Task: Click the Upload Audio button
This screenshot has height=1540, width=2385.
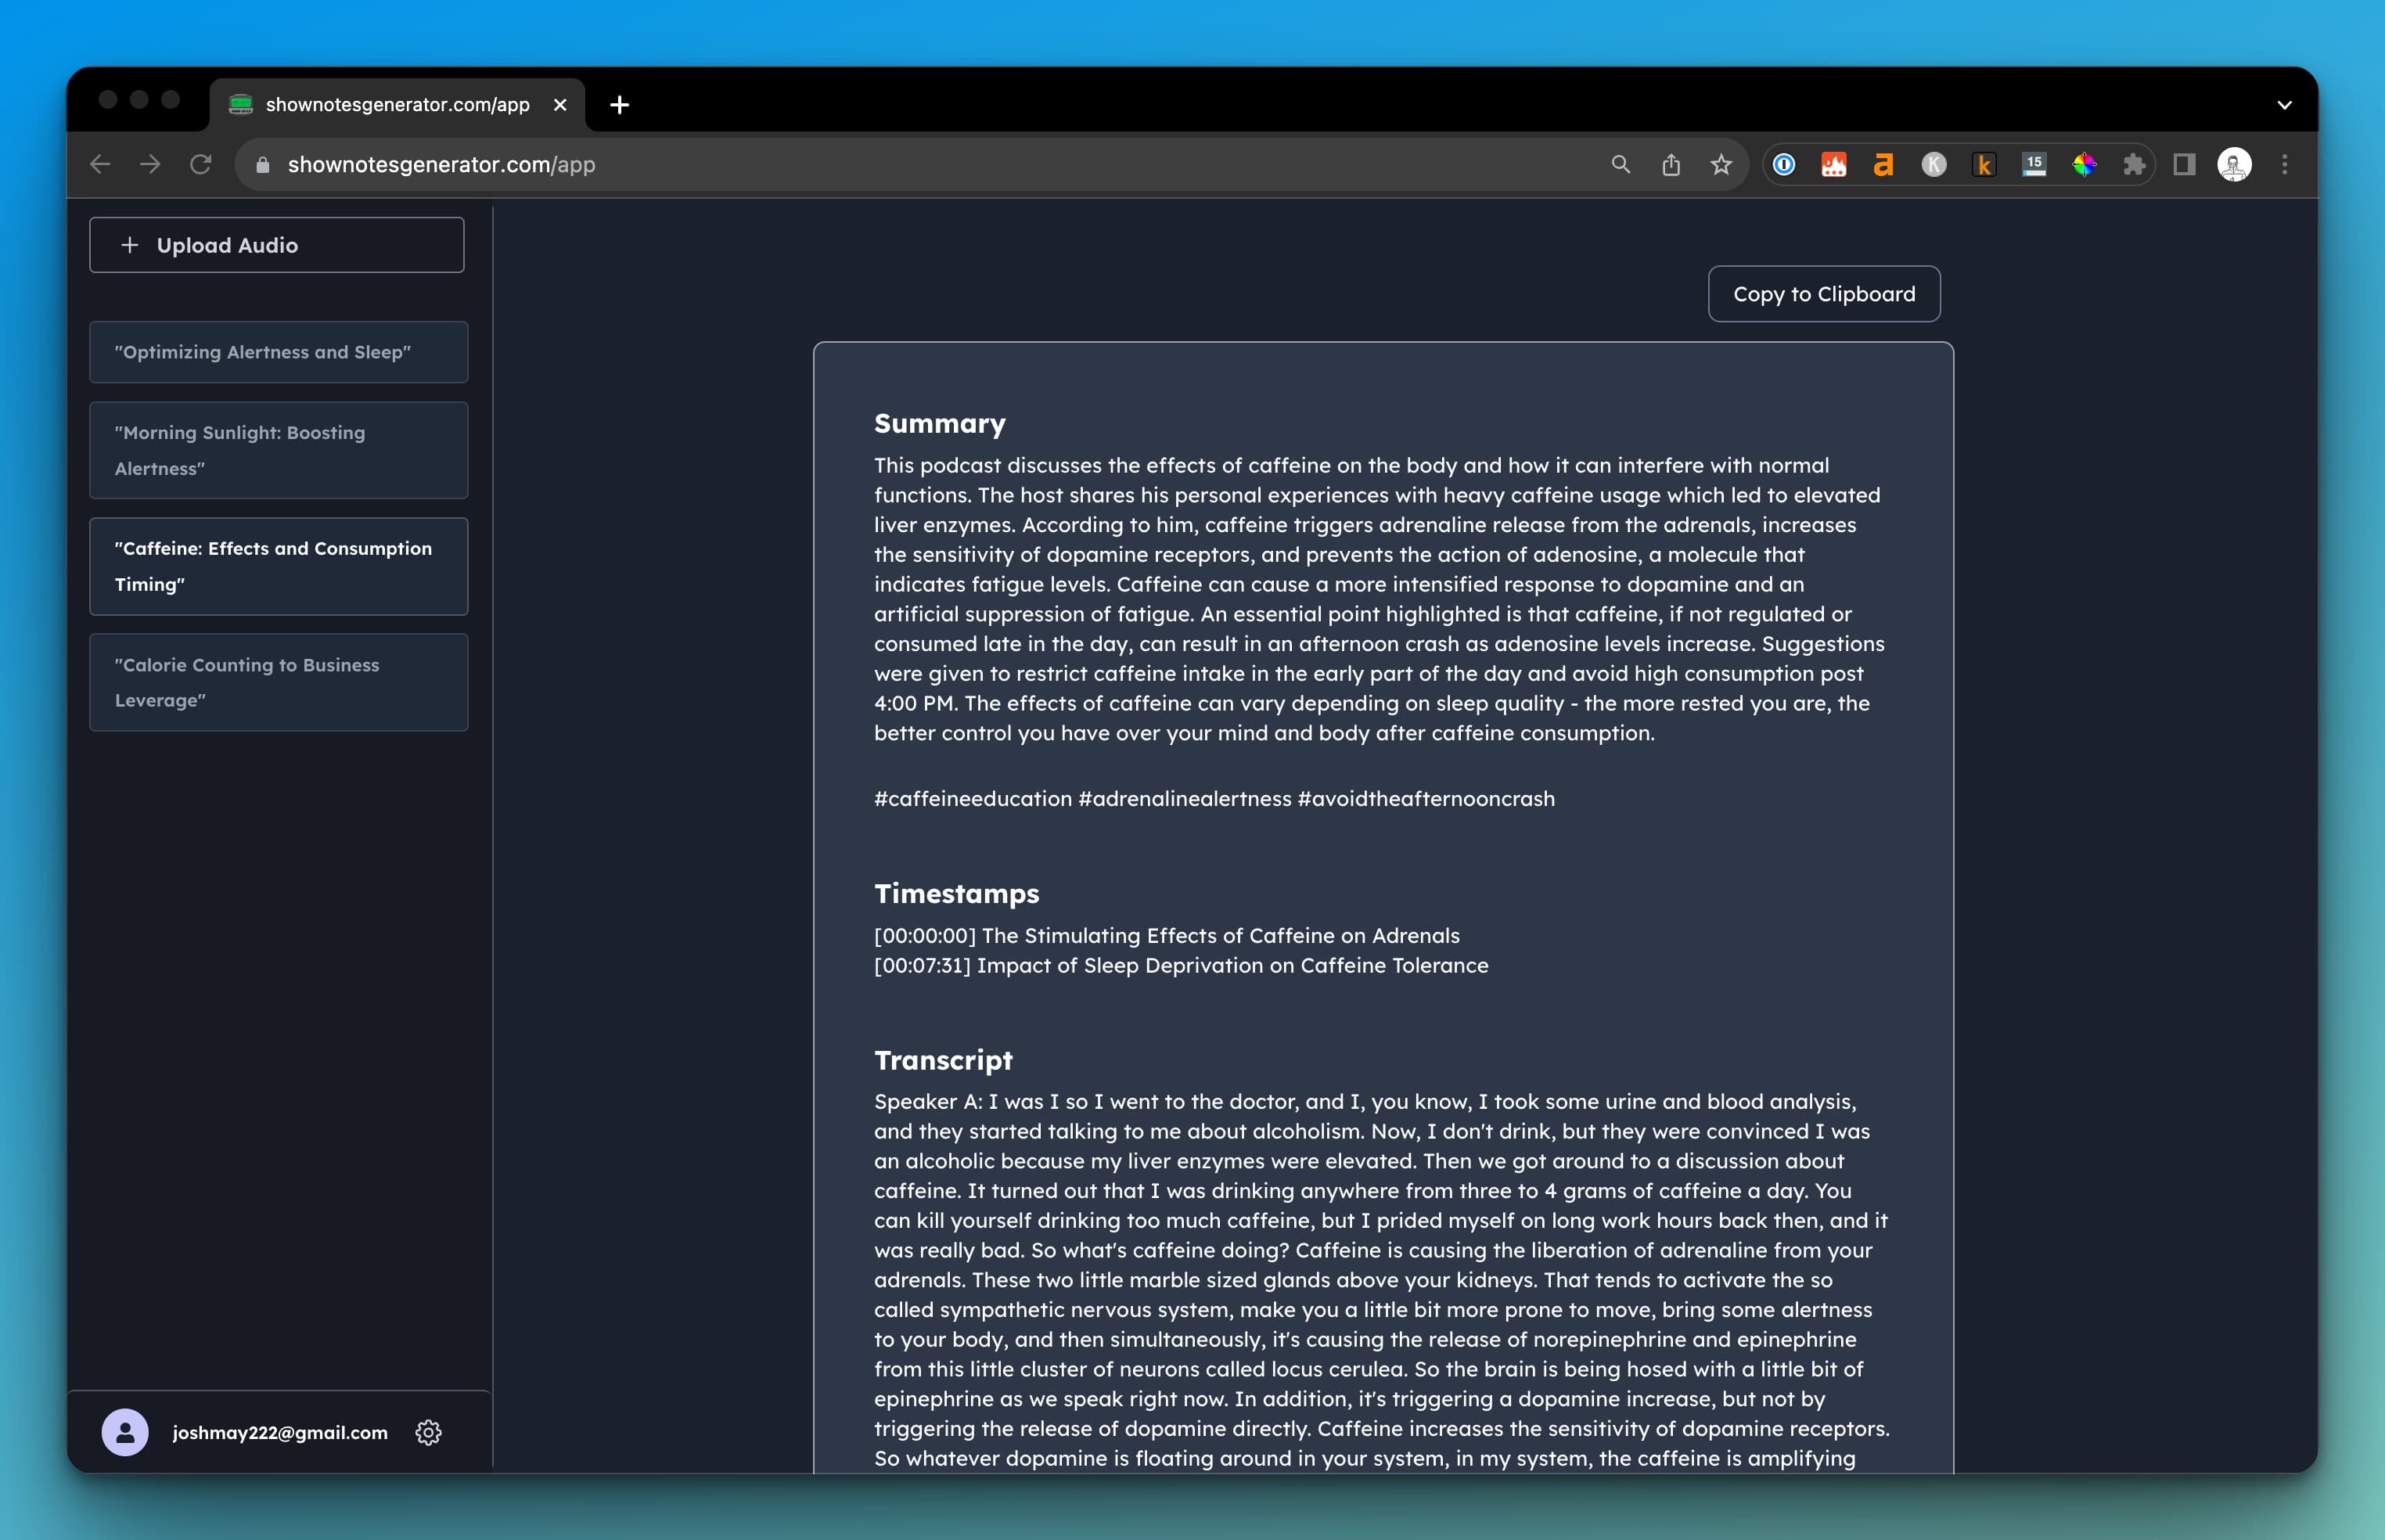Action: tap(277, 245)
